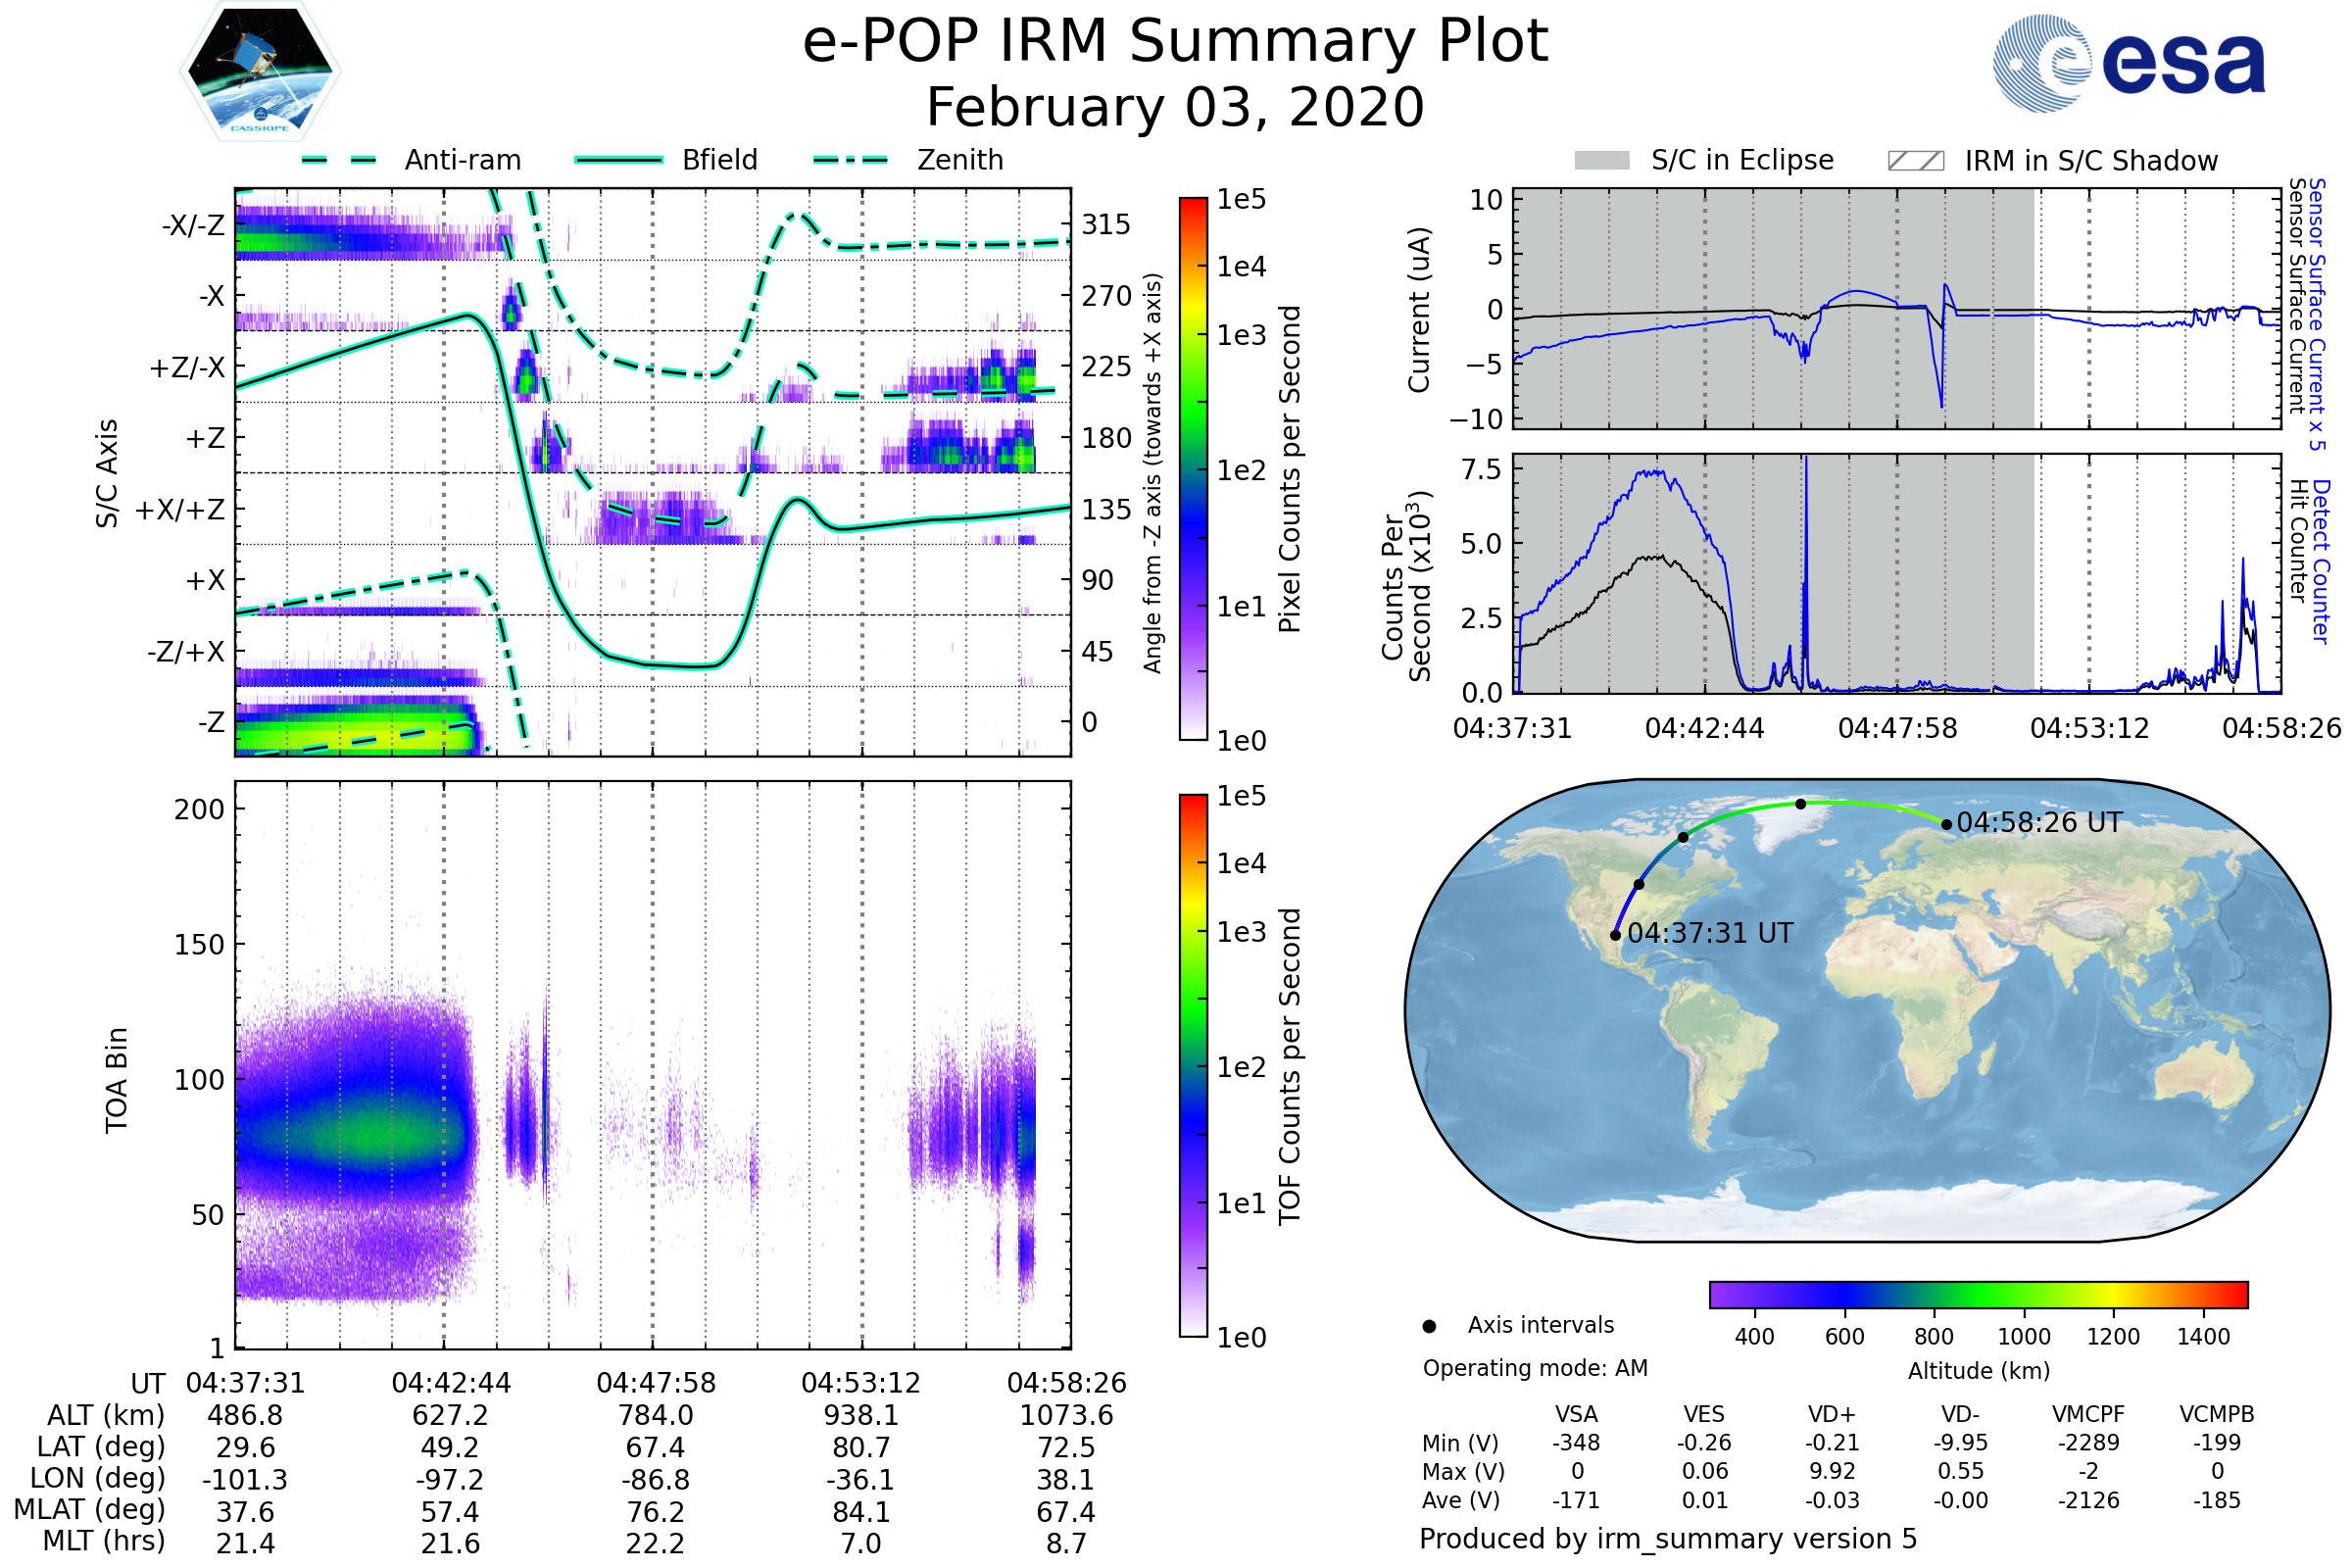Click the Bfield solid line legend marker

(x=618, y=160)
